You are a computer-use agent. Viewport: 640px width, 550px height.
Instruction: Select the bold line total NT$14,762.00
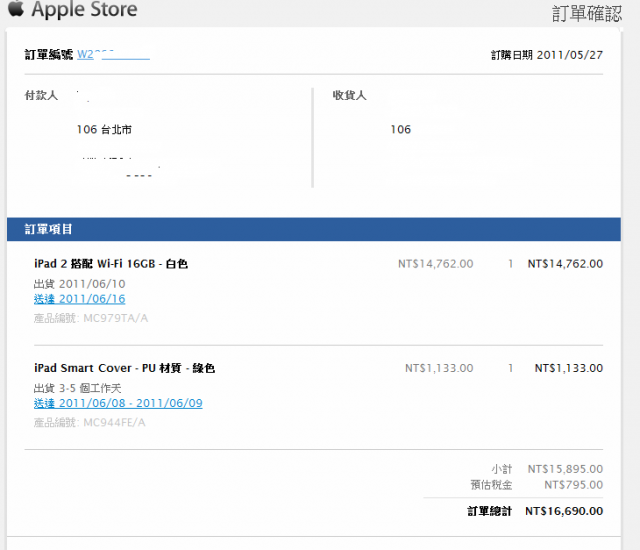(565, 264)
